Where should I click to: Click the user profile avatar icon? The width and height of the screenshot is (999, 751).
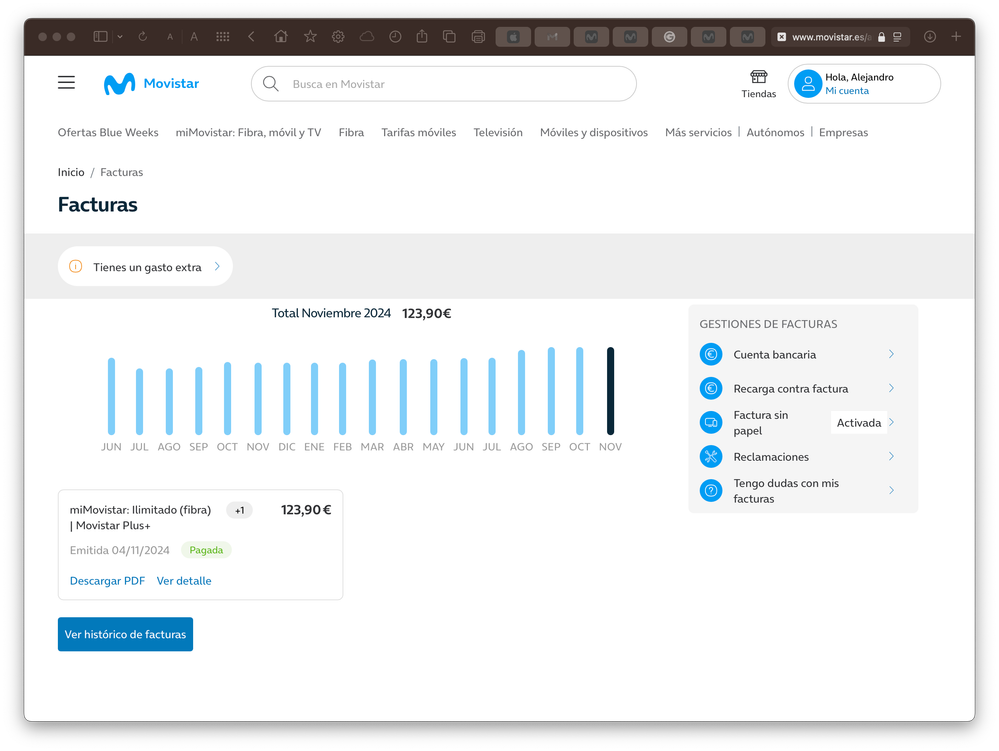pos(808,84)
